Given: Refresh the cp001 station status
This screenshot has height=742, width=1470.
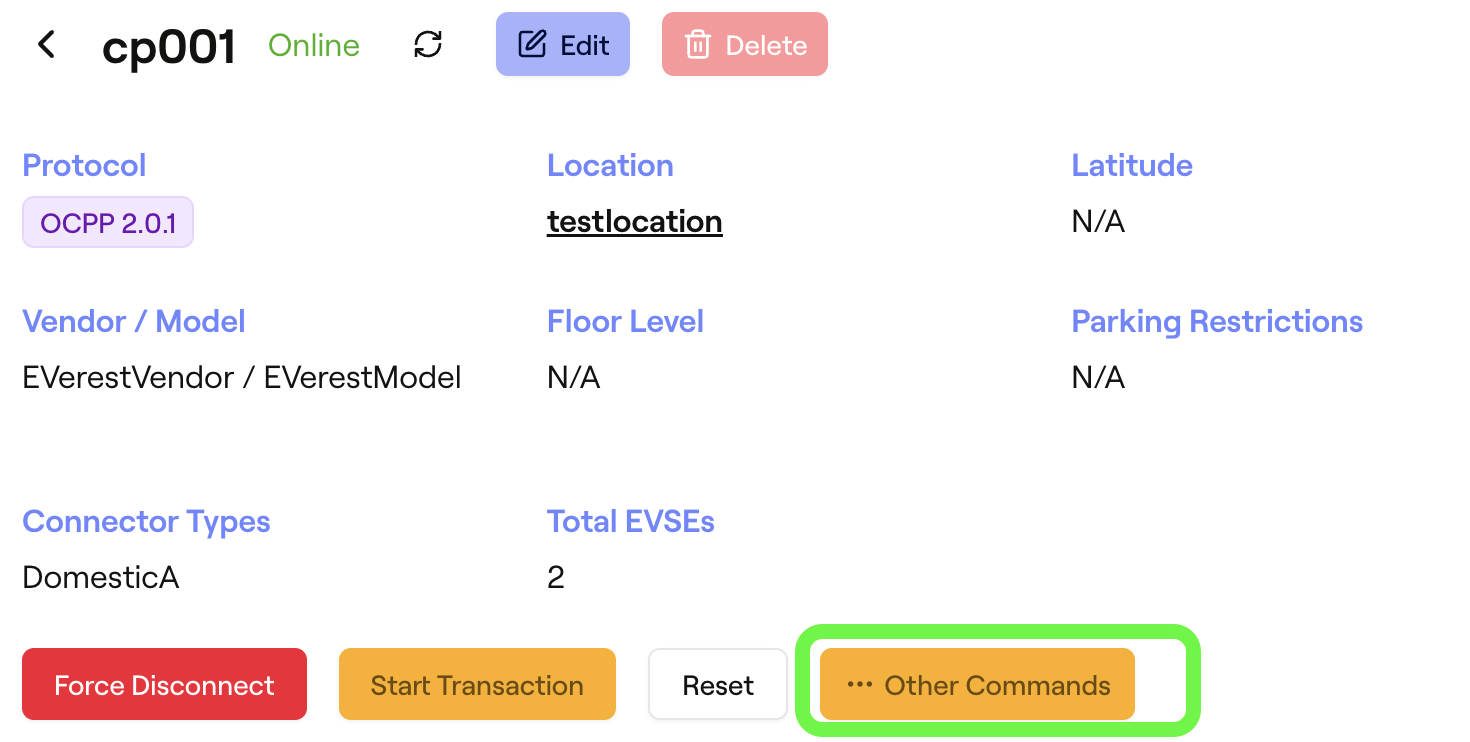Looking at the screenshot, I should tap(428, 45).
